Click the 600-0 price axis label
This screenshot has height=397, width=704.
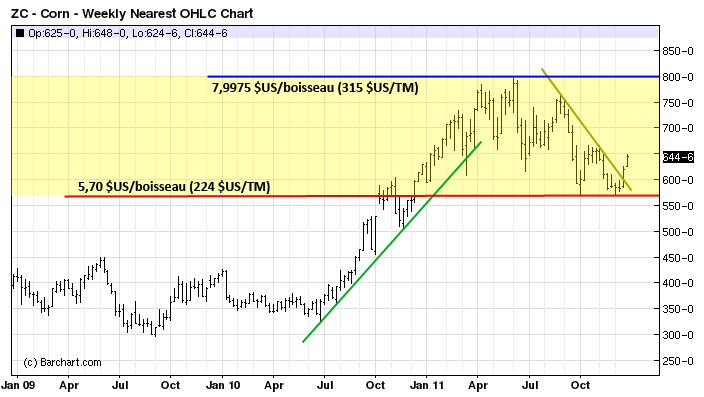click(x=678, y=180)
